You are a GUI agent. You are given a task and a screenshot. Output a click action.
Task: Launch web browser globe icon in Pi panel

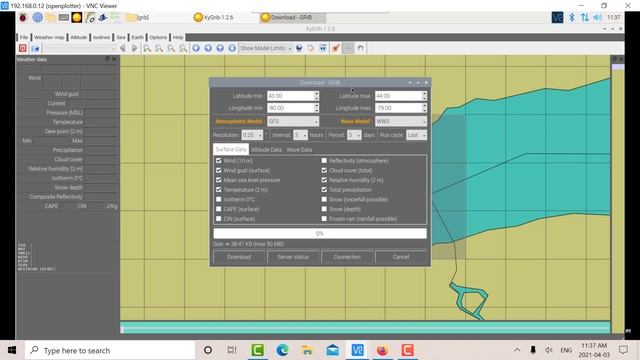pyautogui.click(x=38, y=17)
